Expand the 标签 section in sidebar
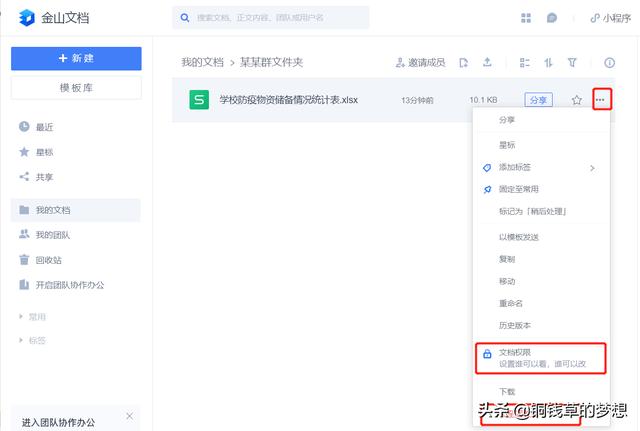The image size is (640, 431). (21, 340)
